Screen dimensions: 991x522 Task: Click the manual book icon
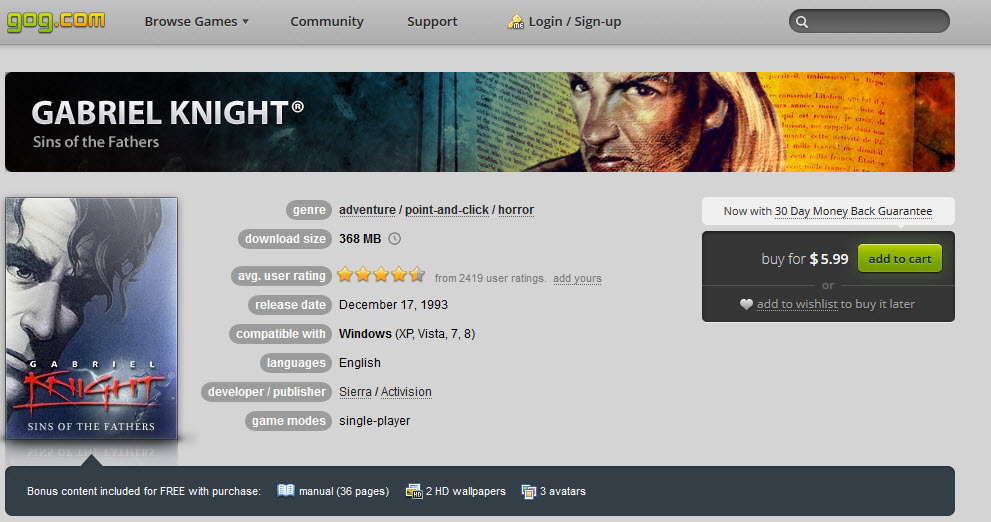point(286,490)
